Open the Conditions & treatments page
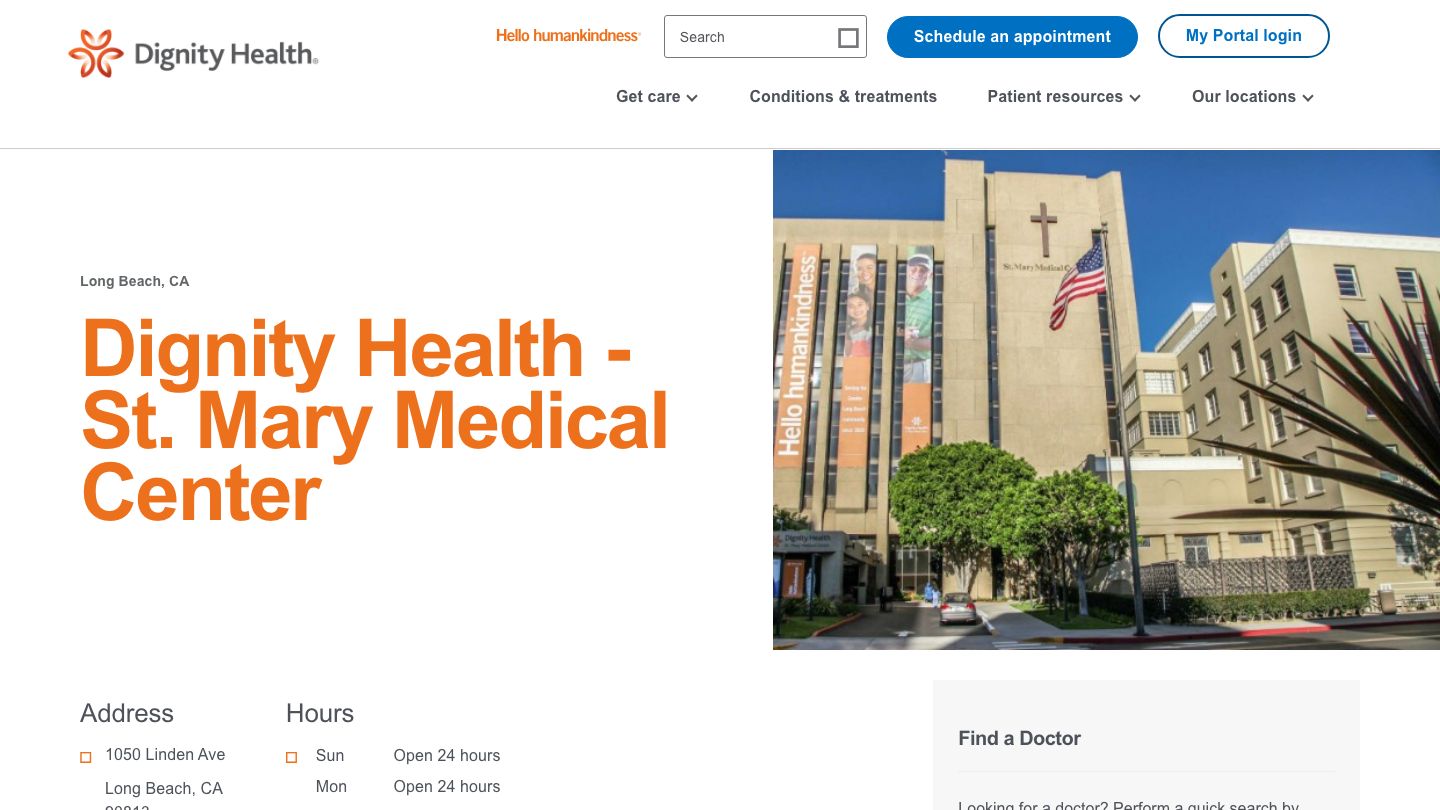Image resolution: width=1440 pixels, height=810 pixels. [843, 97]
